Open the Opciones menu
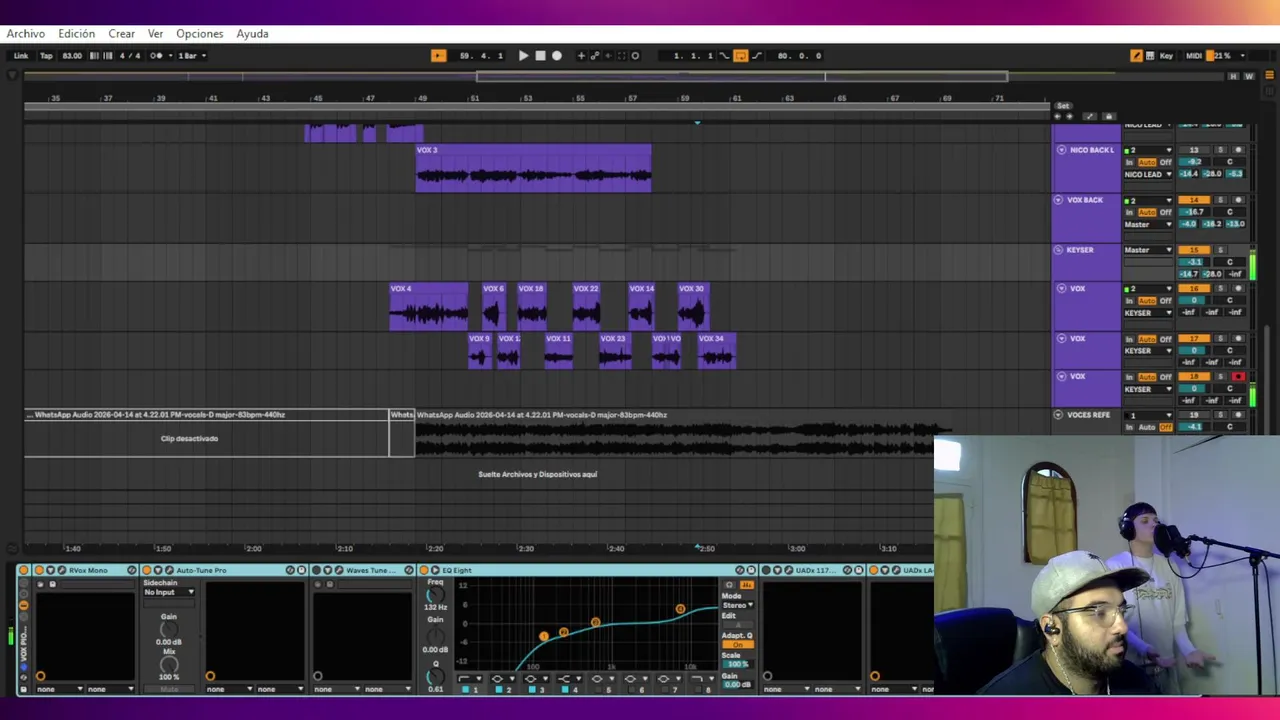 pos(200,33)
